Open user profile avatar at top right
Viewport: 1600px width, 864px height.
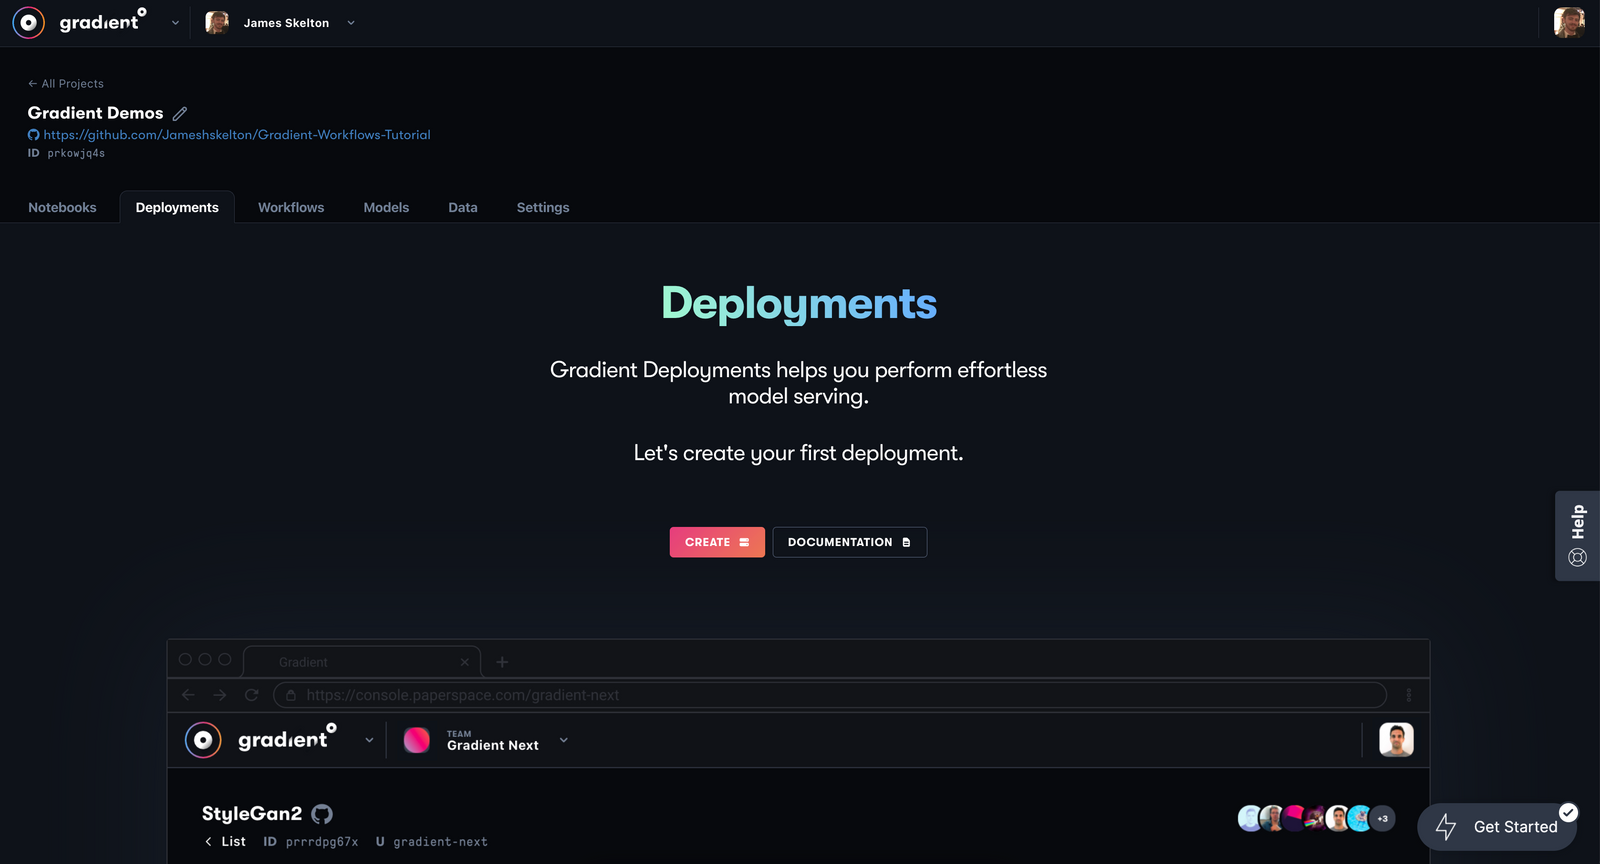pyautogui.click(x=1568, y=22)
